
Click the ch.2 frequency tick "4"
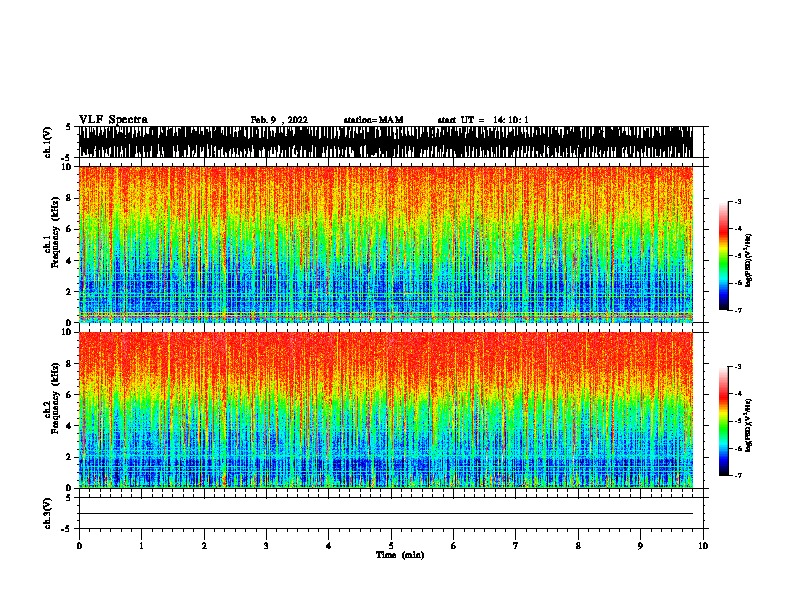coord(69,426)
